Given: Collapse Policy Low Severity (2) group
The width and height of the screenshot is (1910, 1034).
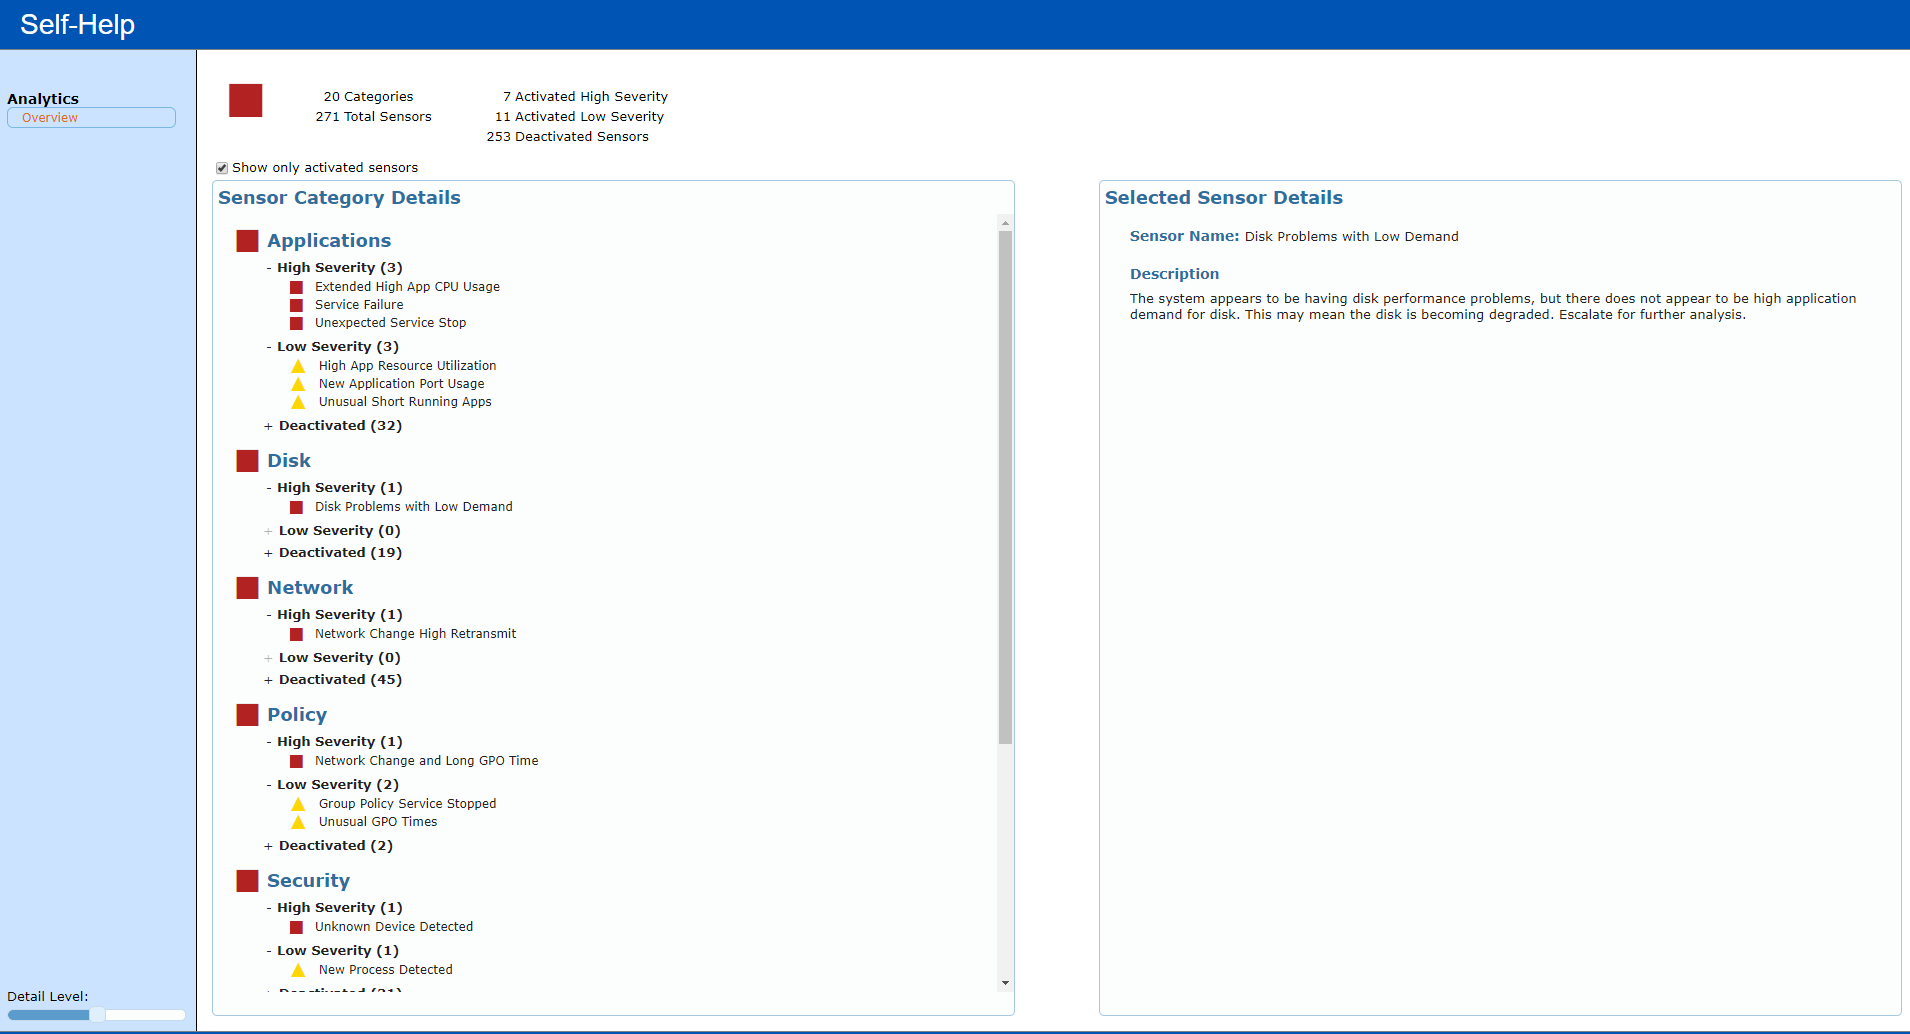Looking at the screenshot, I should click(269, 785).
